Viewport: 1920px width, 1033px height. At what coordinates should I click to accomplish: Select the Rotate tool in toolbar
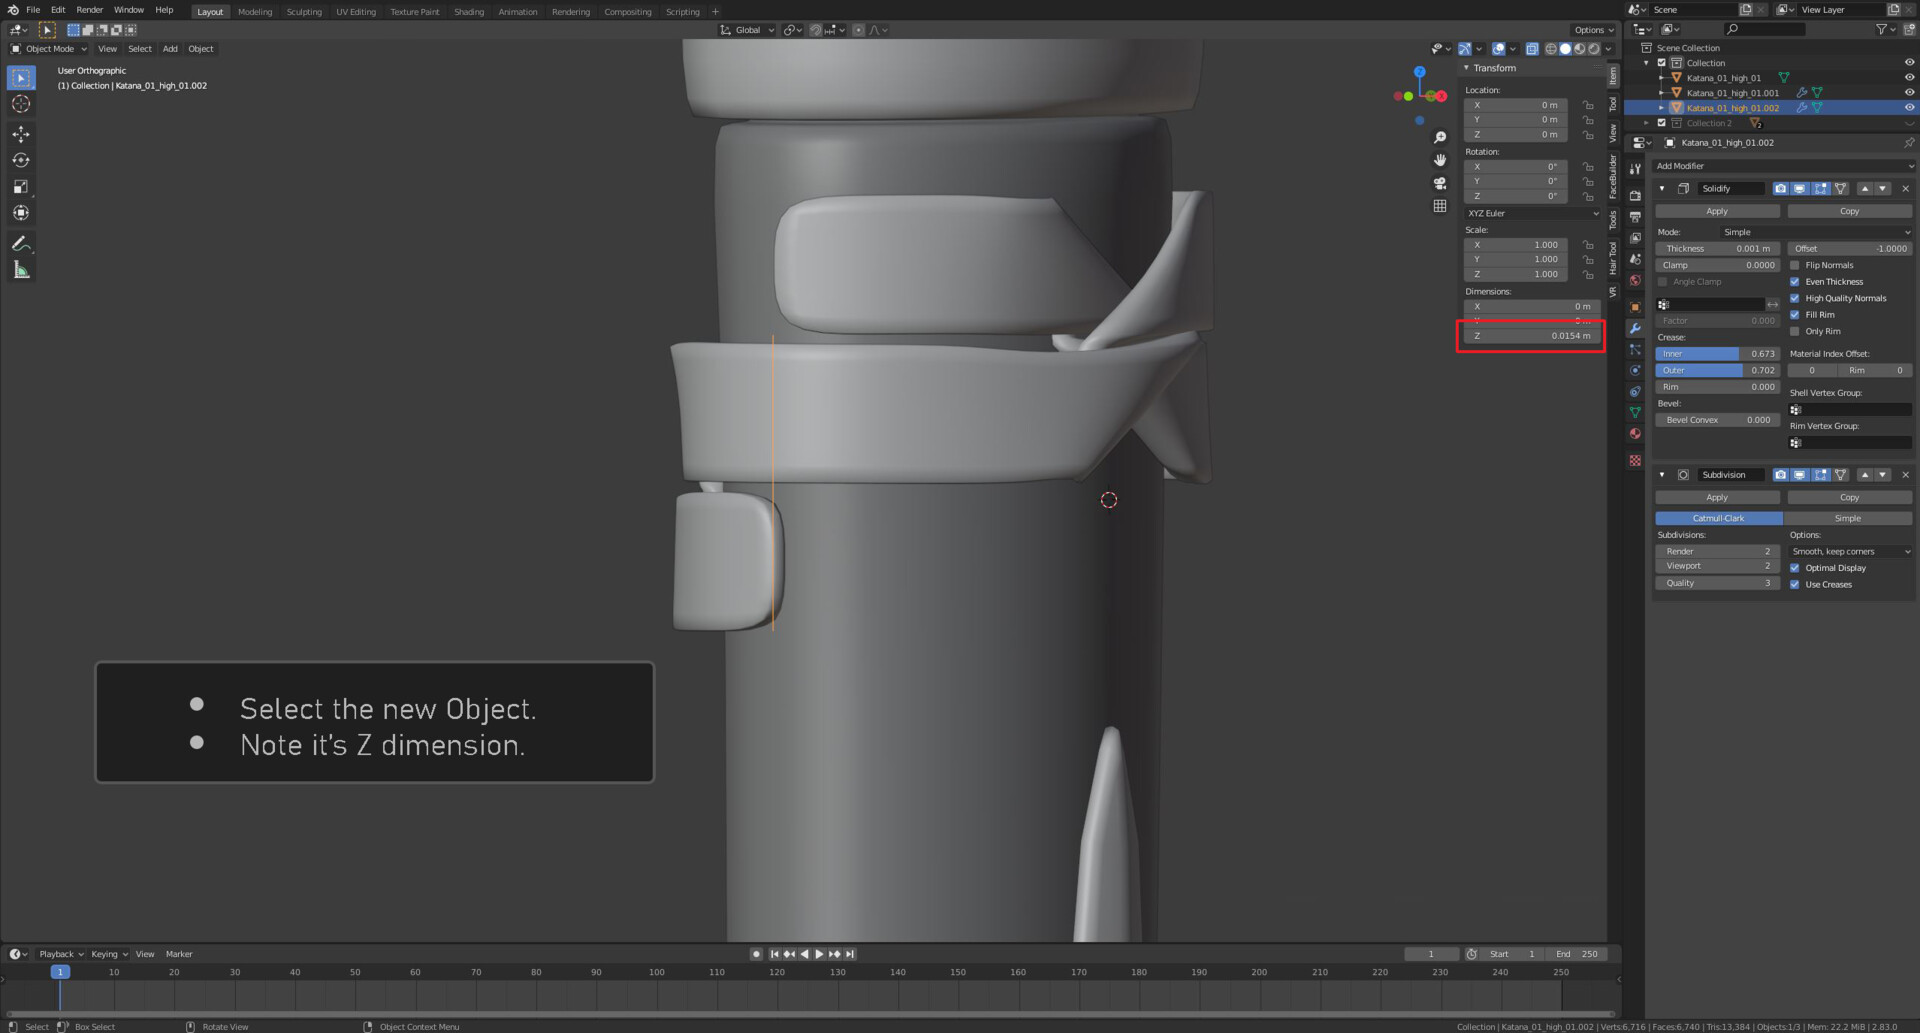click(21, 160)
